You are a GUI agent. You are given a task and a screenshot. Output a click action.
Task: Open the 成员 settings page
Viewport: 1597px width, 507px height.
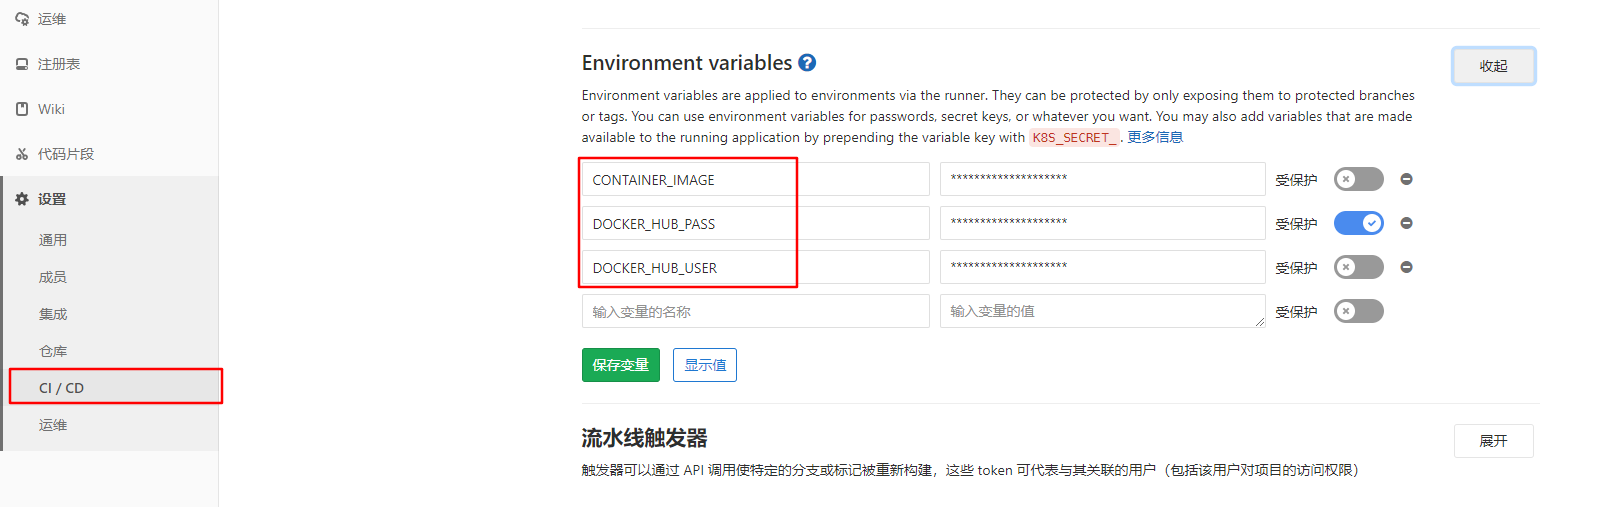[x=53, y=277]
